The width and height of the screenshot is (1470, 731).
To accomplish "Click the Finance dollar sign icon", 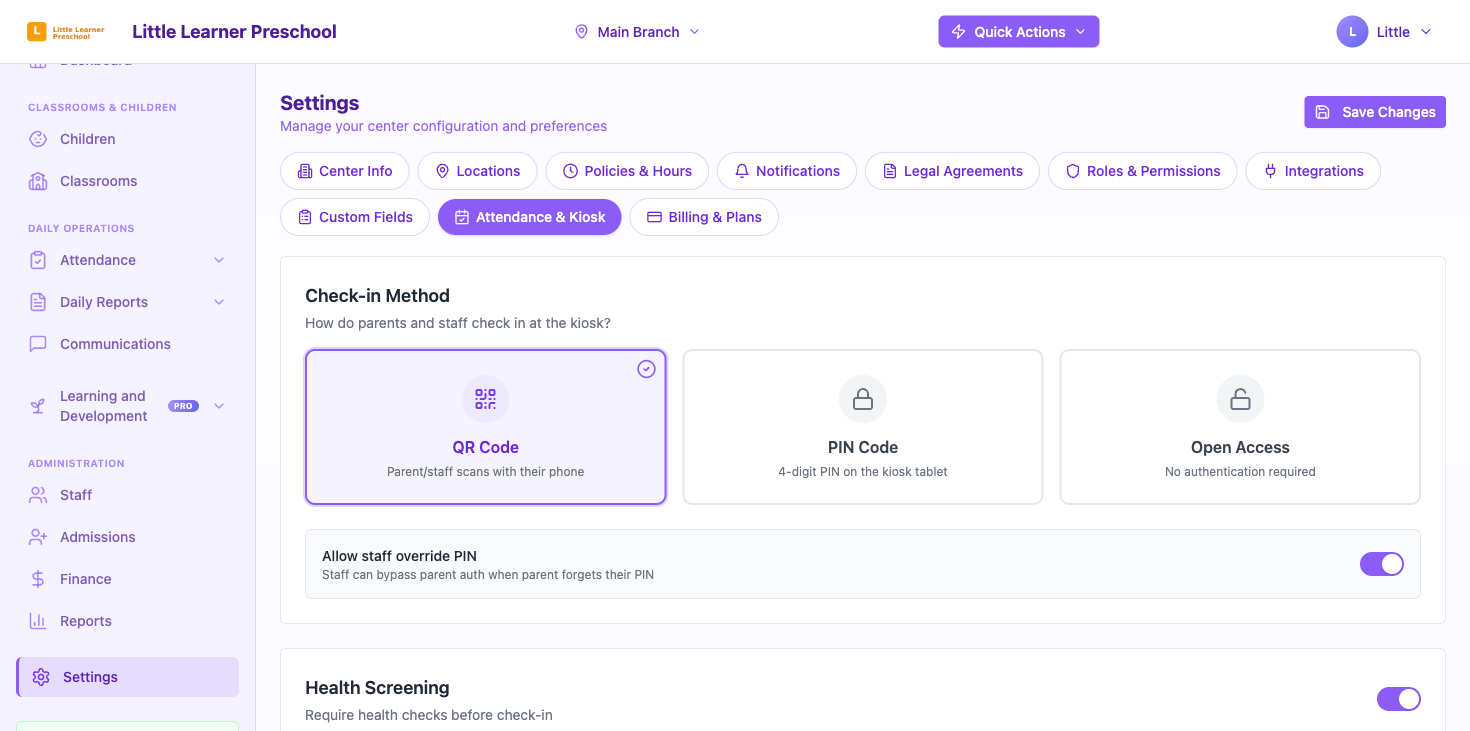I will (38, 579).
